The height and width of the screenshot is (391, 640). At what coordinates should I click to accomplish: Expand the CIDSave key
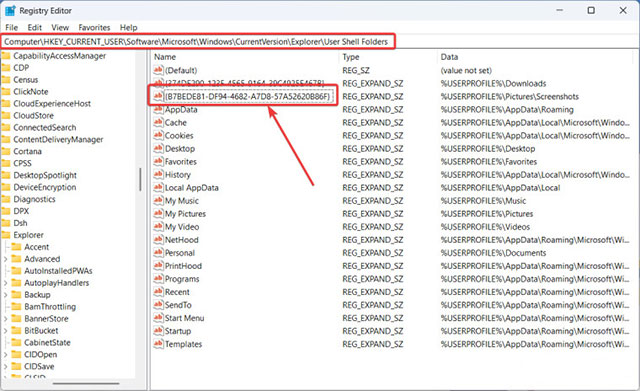[5, 367]
